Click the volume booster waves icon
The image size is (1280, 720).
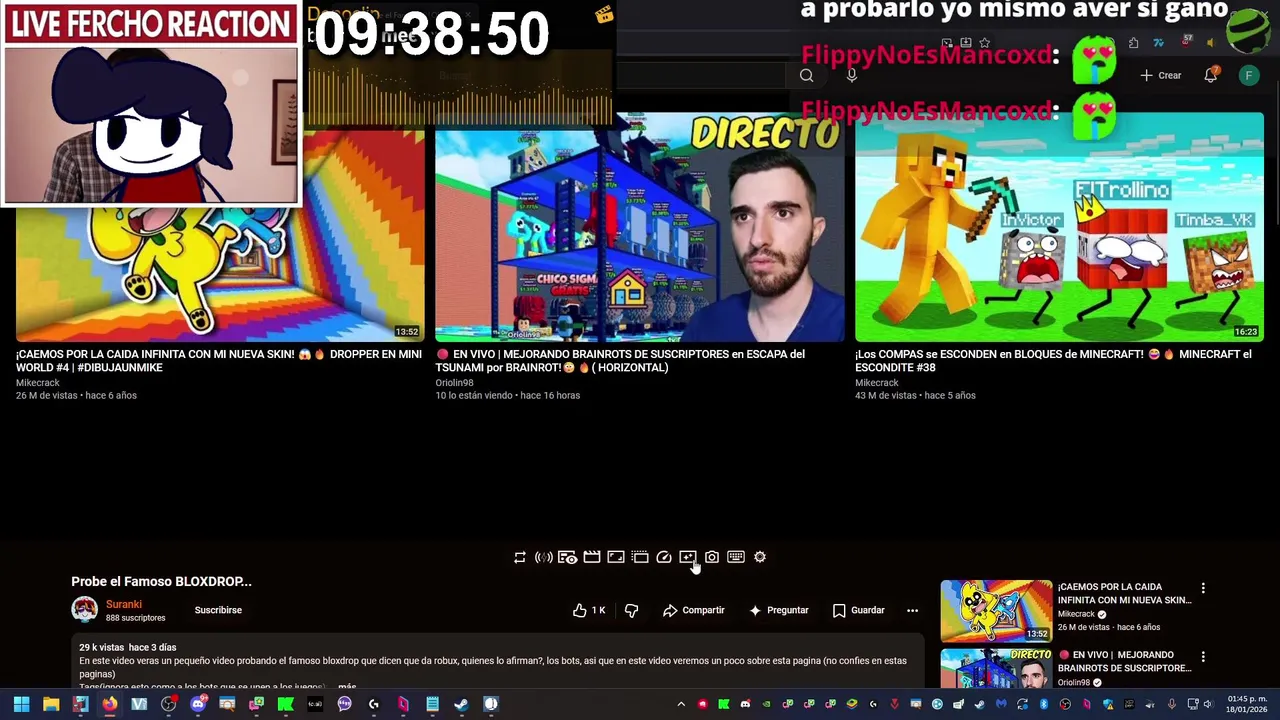click(544, 557)
